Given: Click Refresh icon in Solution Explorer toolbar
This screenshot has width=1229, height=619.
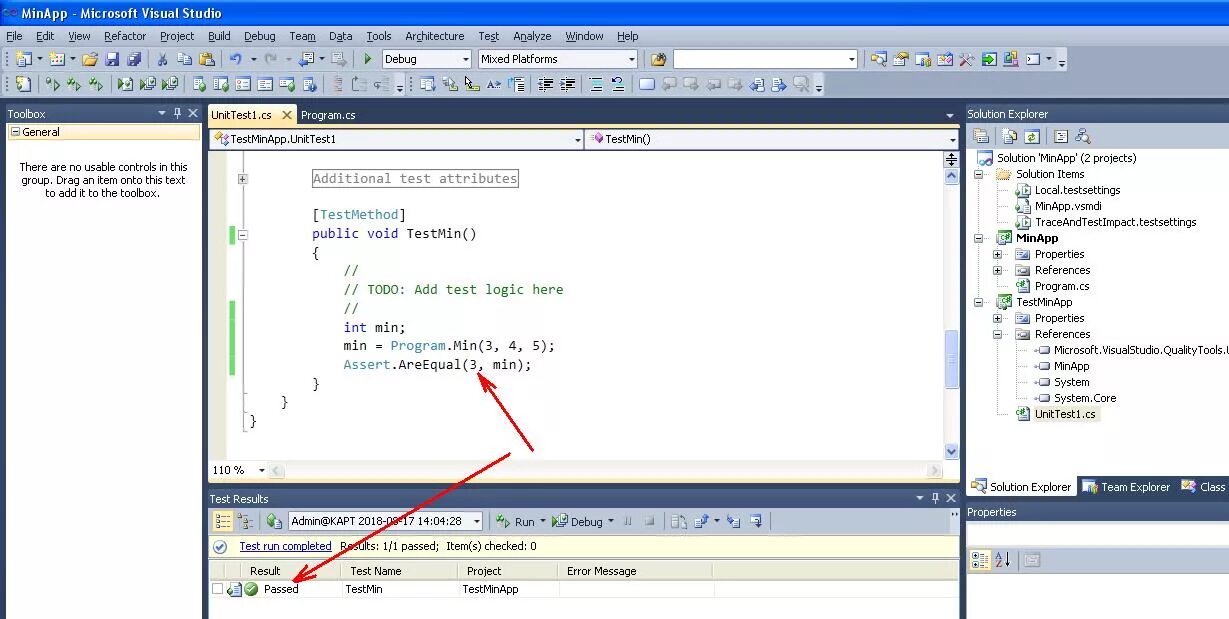Looking at the screenshot, I should [x=1031, y=136].
